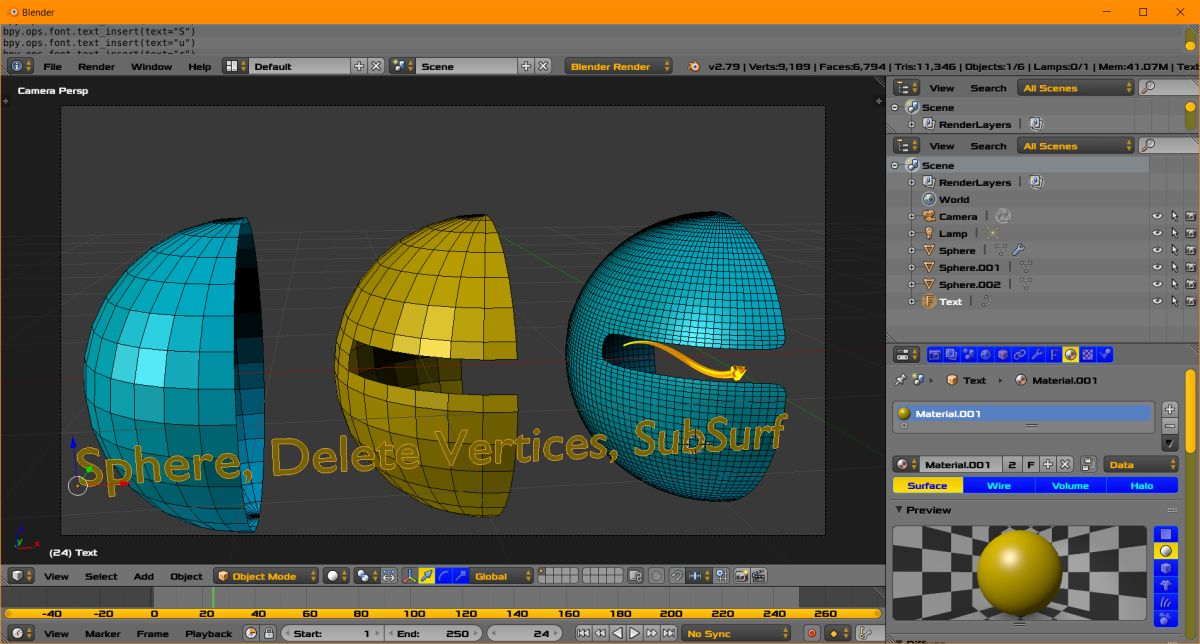
Task: Open the Blender Render engine dropdown
Action: [x=618, y=66]
